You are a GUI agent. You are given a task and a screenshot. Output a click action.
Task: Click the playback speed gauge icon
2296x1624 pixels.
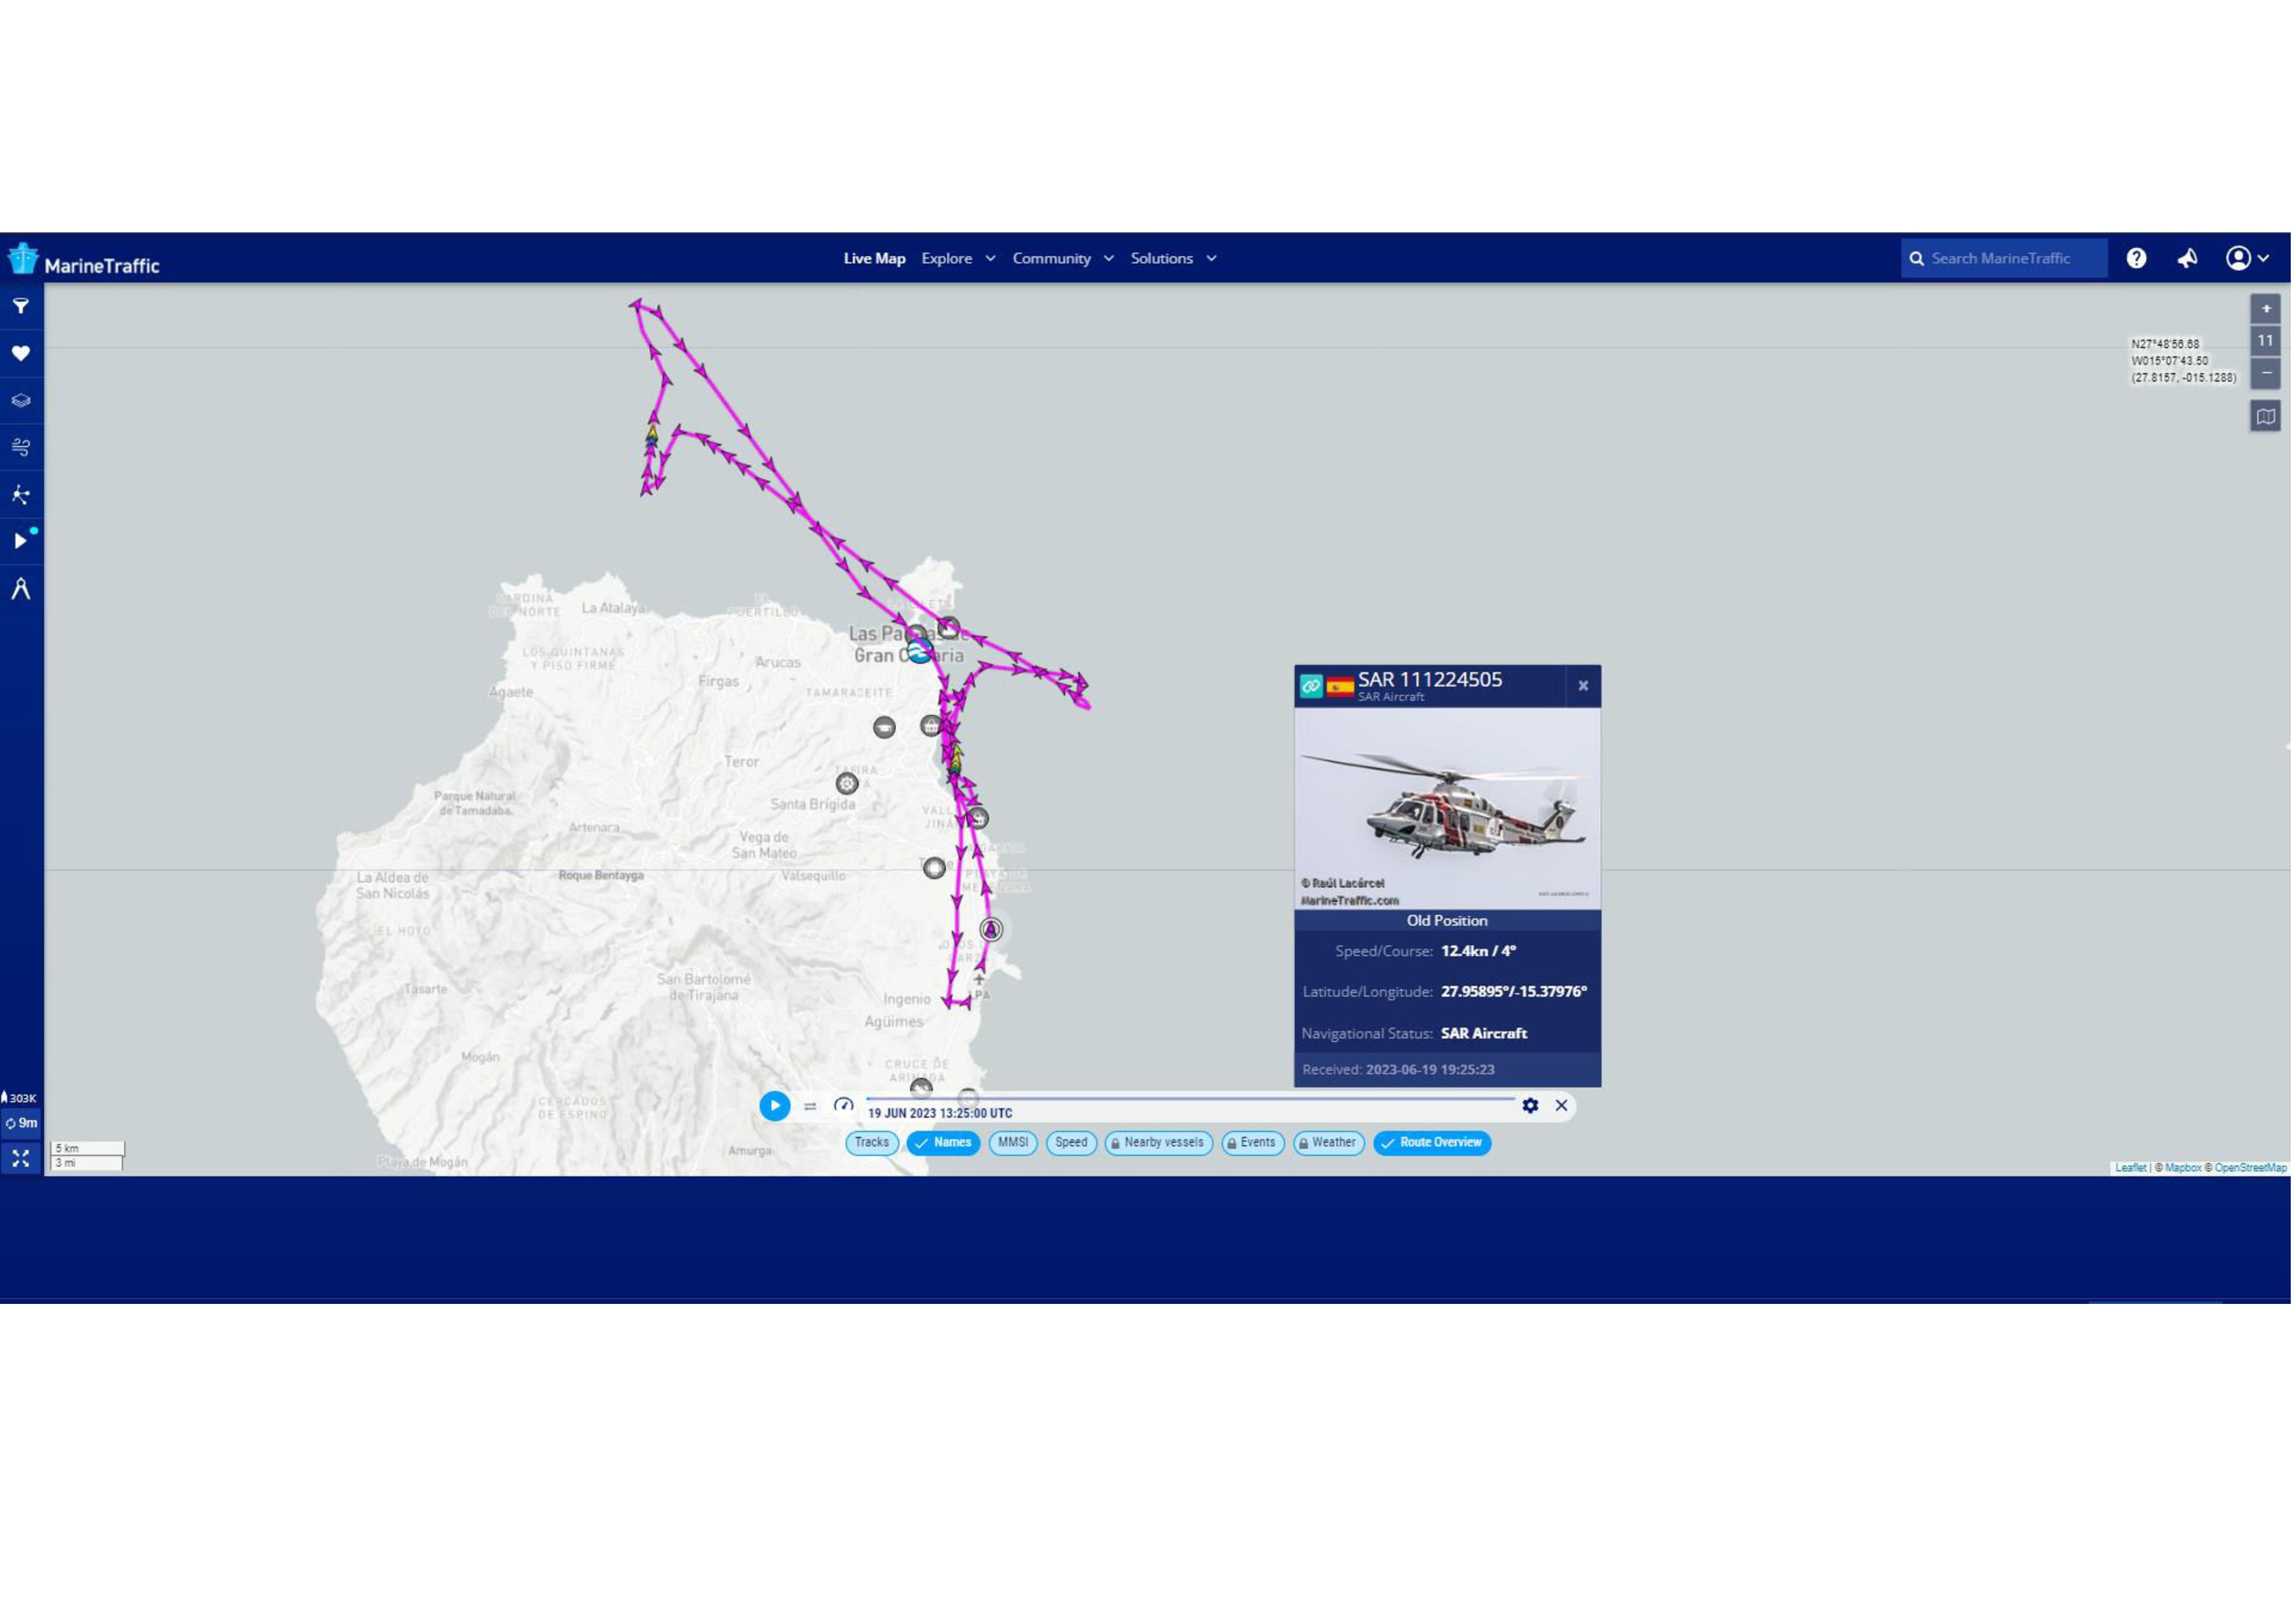[x=843, y=1105]
